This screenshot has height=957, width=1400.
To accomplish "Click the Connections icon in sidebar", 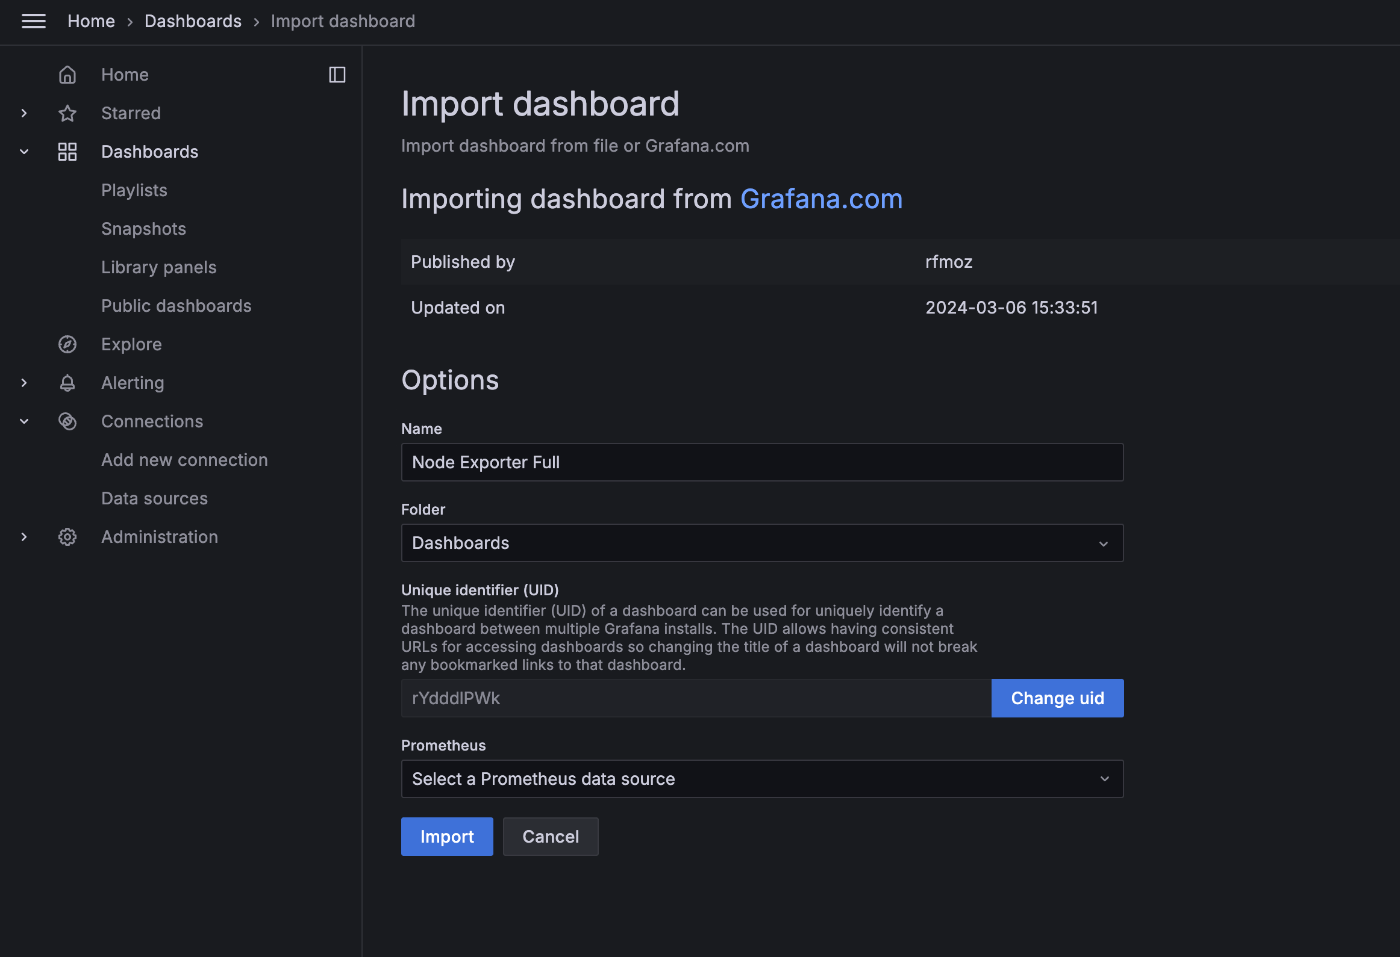I will [67, 421].
